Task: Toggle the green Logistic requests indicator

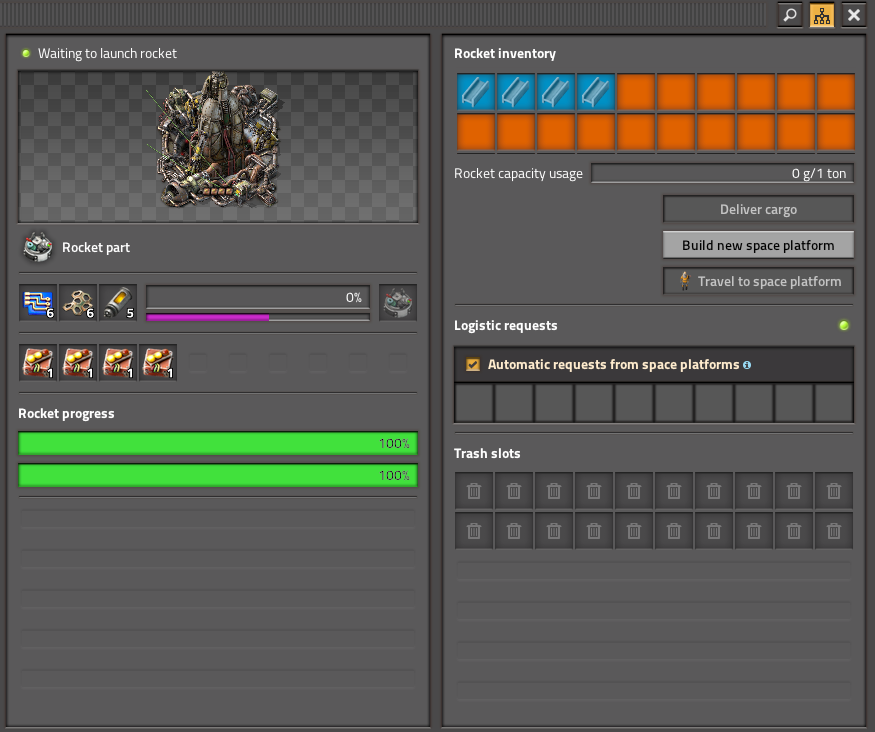Action: pos(843,325)
